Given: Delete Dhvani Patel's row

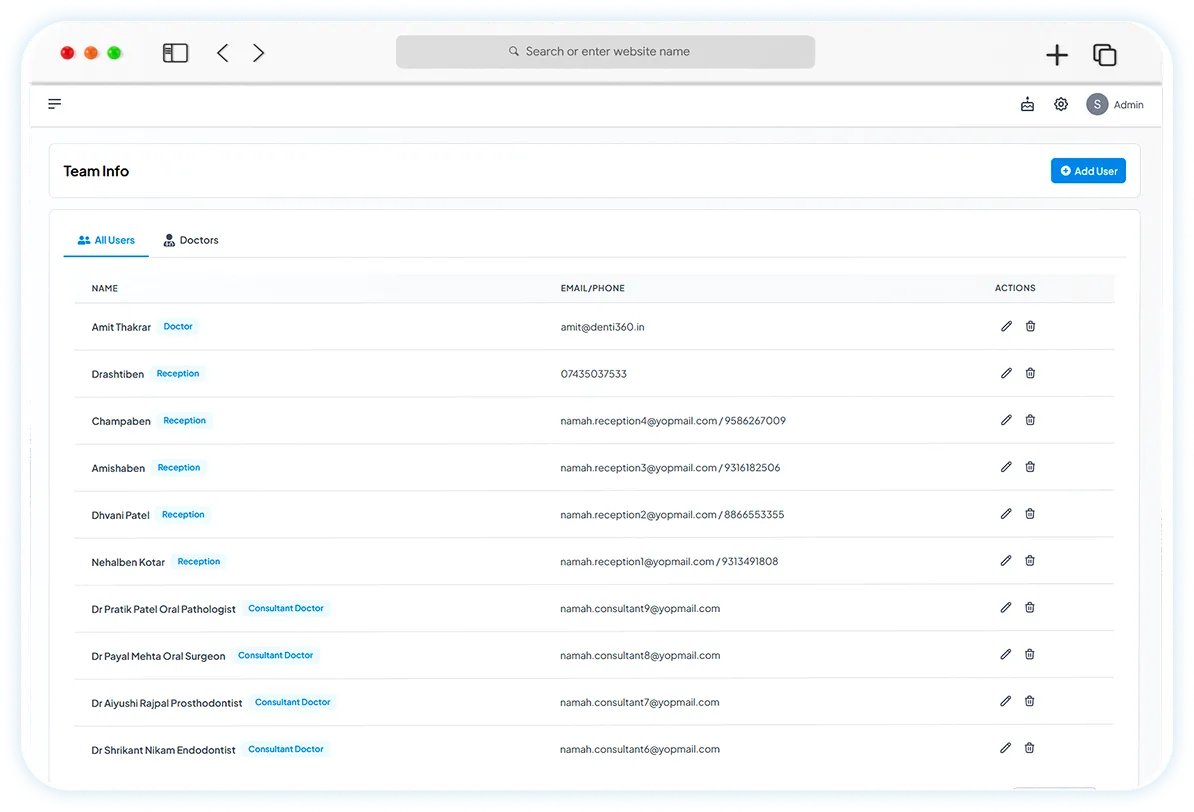Looking at the screenshot, I should pos(1030,514).
